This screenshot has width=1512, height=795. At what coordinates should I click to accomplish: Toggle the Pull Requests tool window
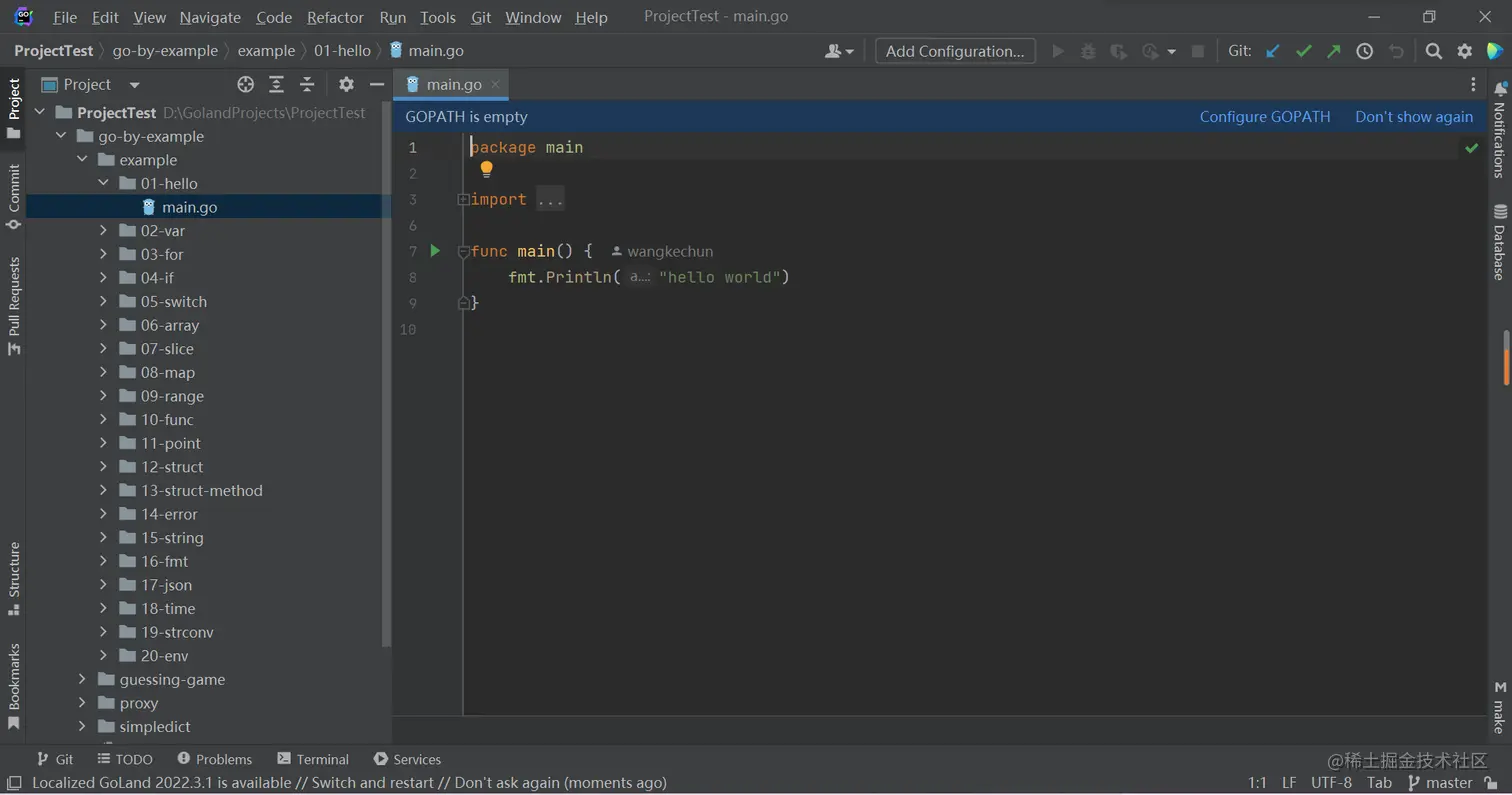[14, 306]
